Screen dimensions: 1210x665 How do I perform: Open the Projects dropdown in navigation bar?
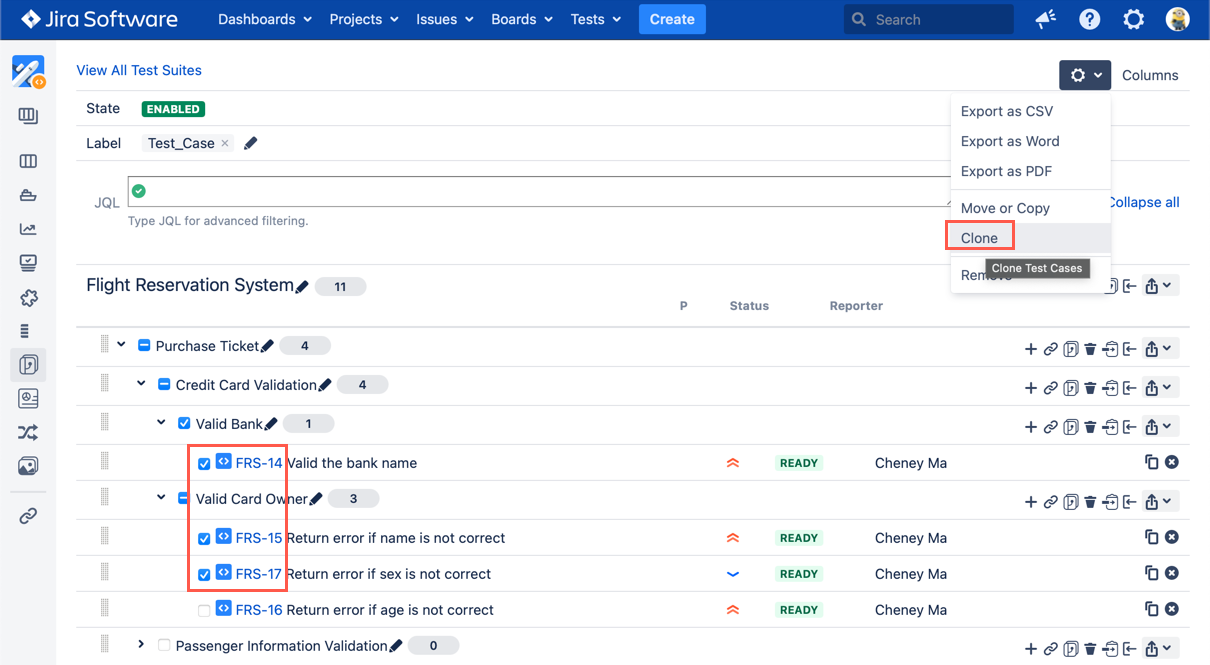[x=364, y=20]
